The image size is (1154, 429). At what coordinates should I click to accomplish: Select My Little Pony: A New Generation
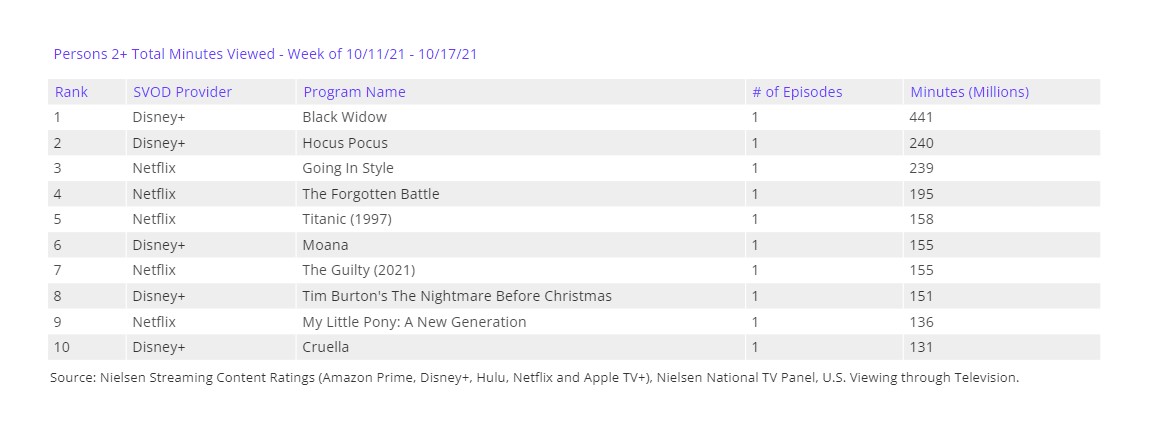pyautogui.click(x=414, y=322)
